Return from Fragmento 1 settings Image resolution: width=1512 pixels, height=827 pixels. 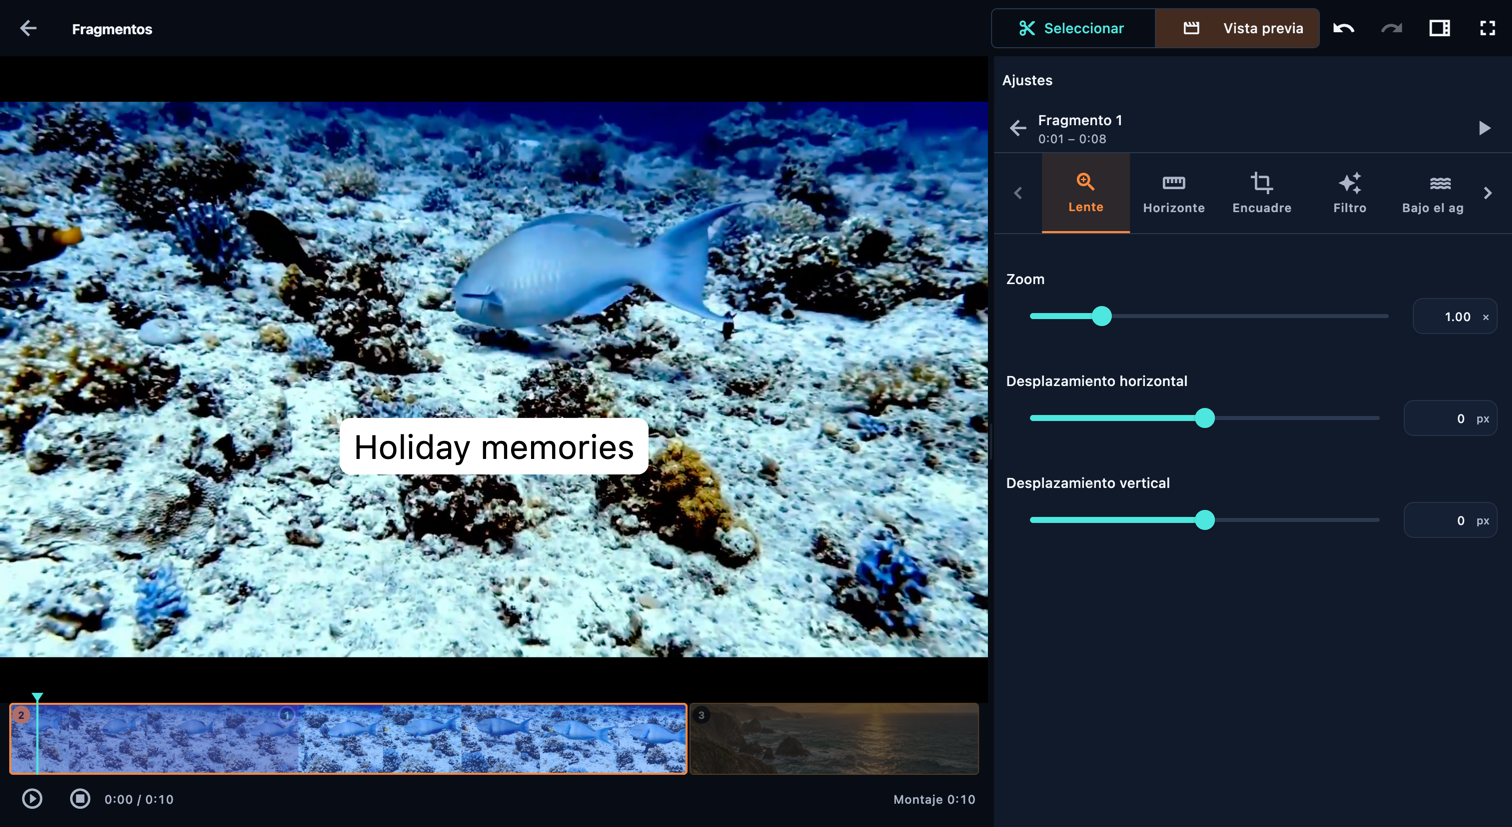[1018, 128]
